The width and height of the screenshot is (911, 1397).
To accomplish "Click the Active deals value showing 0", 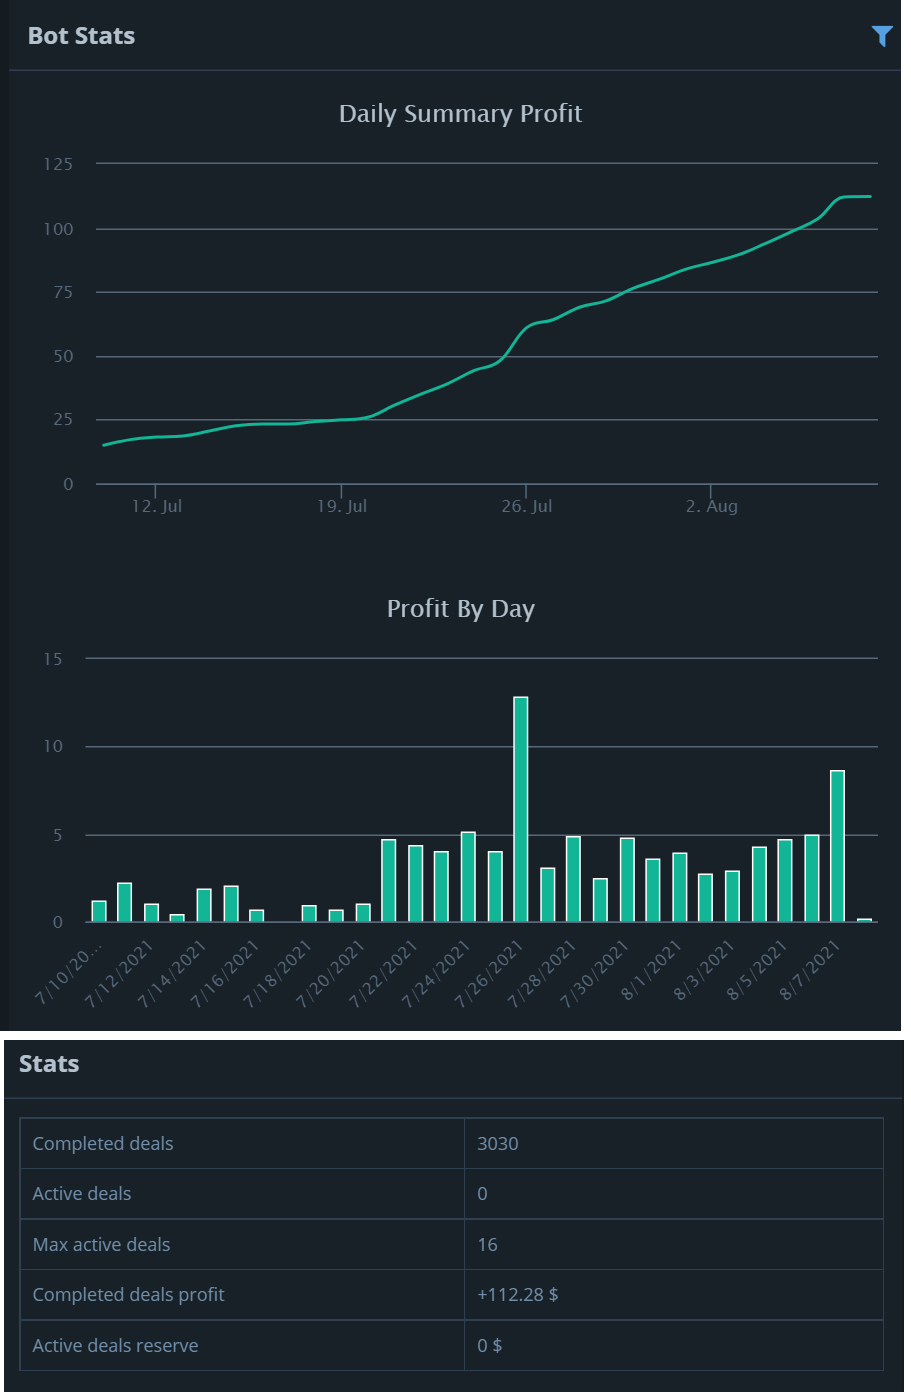I will tap(482, 1193).
